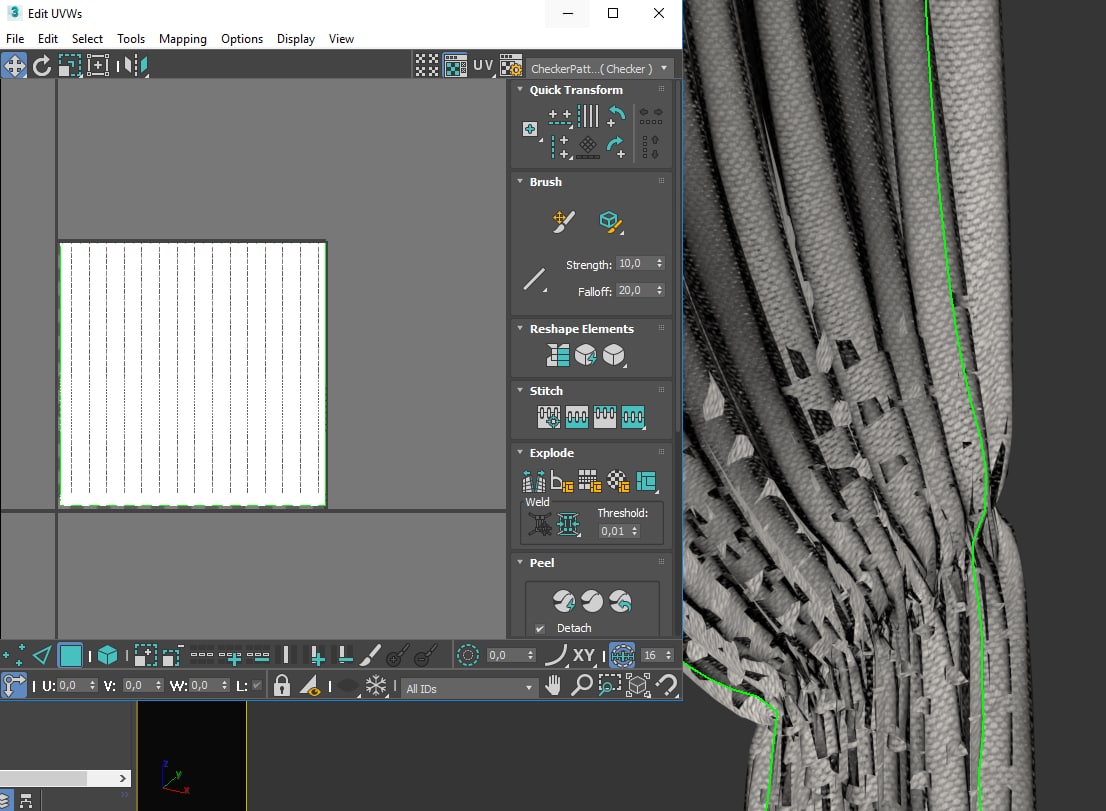
Task: Toggle the Detach checkbox in Peel
Action: pos(540,629)
